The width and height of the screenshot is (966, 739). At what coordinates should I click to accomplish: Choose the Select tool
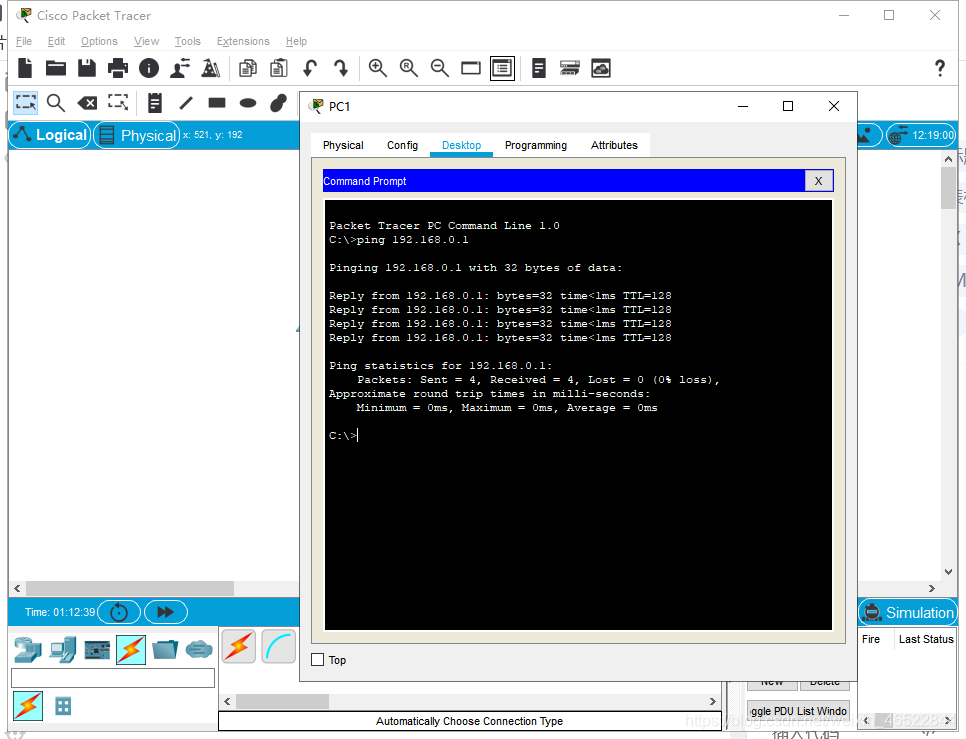pyautogui.click(x=25, y=103)
